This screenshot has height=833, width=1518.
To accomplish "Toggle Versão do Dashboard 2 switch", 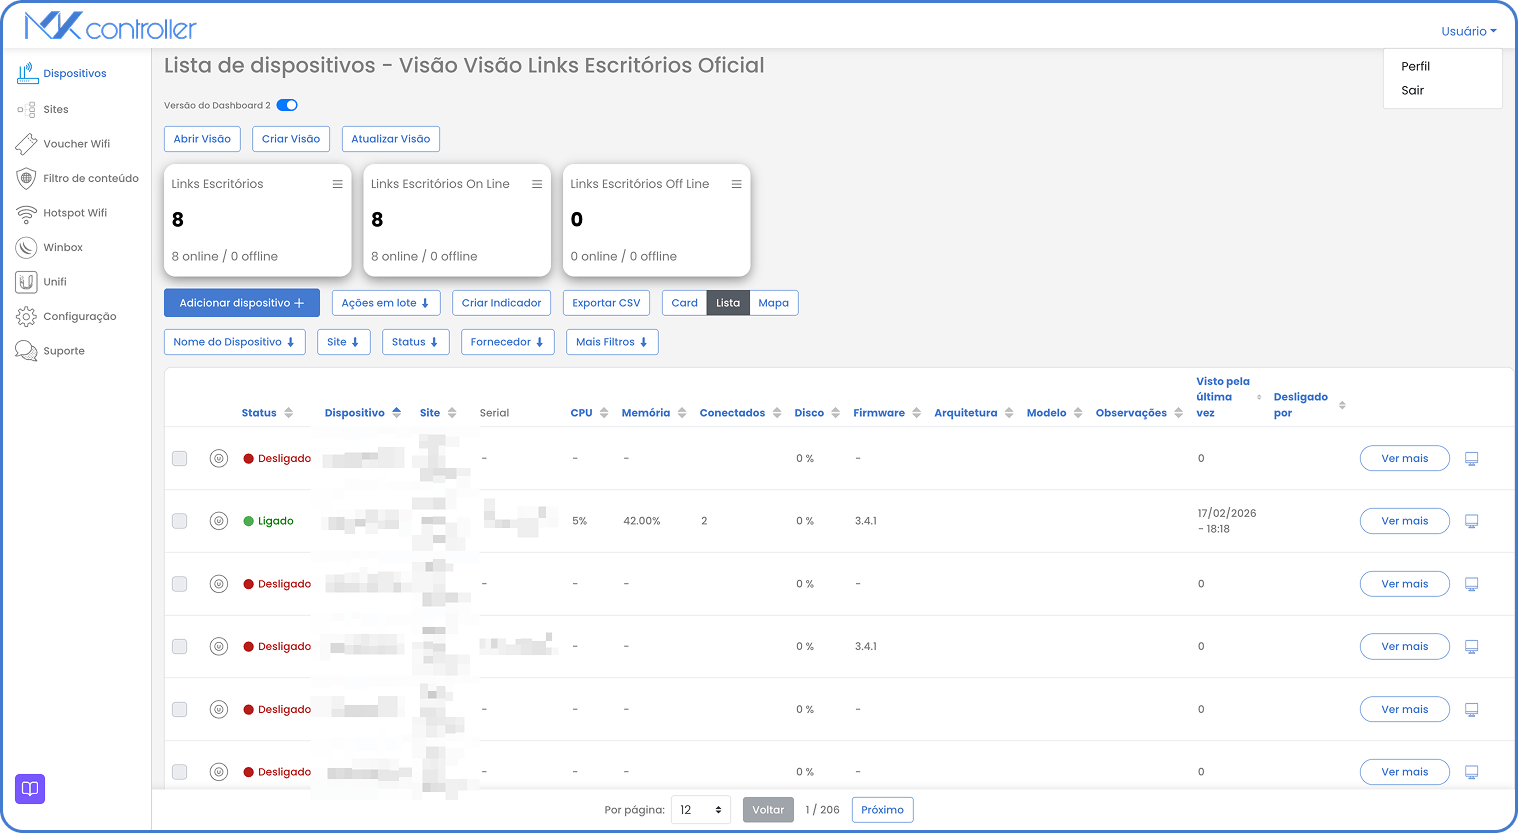I will pyautogui.click(x=285, y=105).
